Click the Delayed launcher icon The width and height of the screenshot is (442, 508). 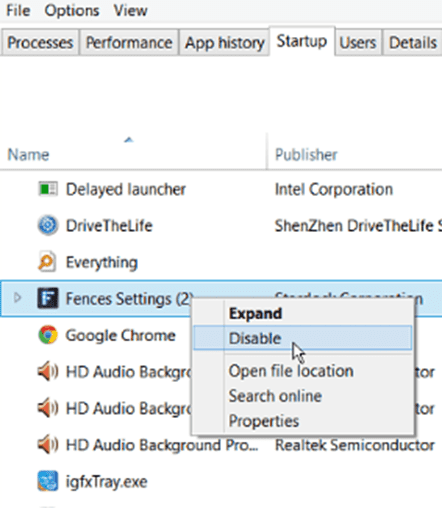[x=48, y=189]
